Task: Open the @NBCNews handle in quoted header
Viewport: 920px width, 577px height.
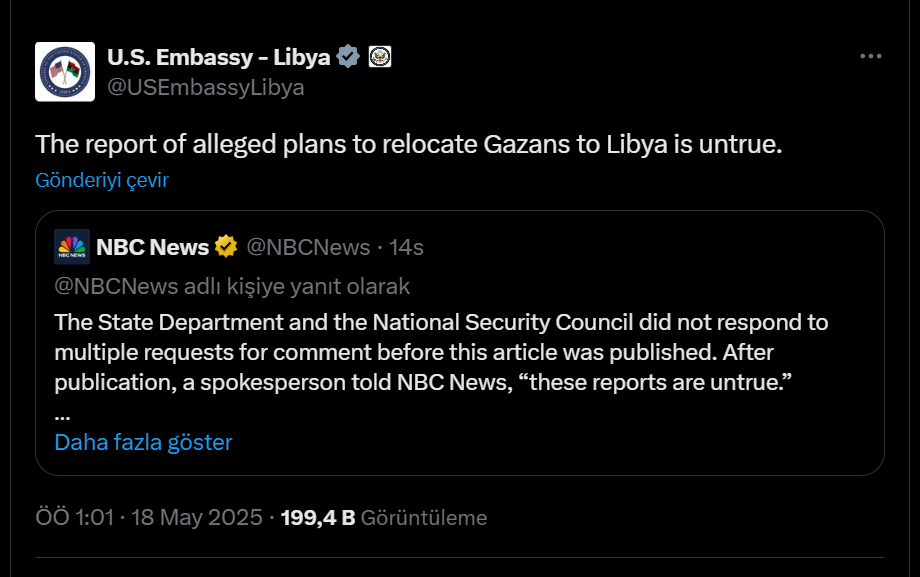Action: pos(308,247)
